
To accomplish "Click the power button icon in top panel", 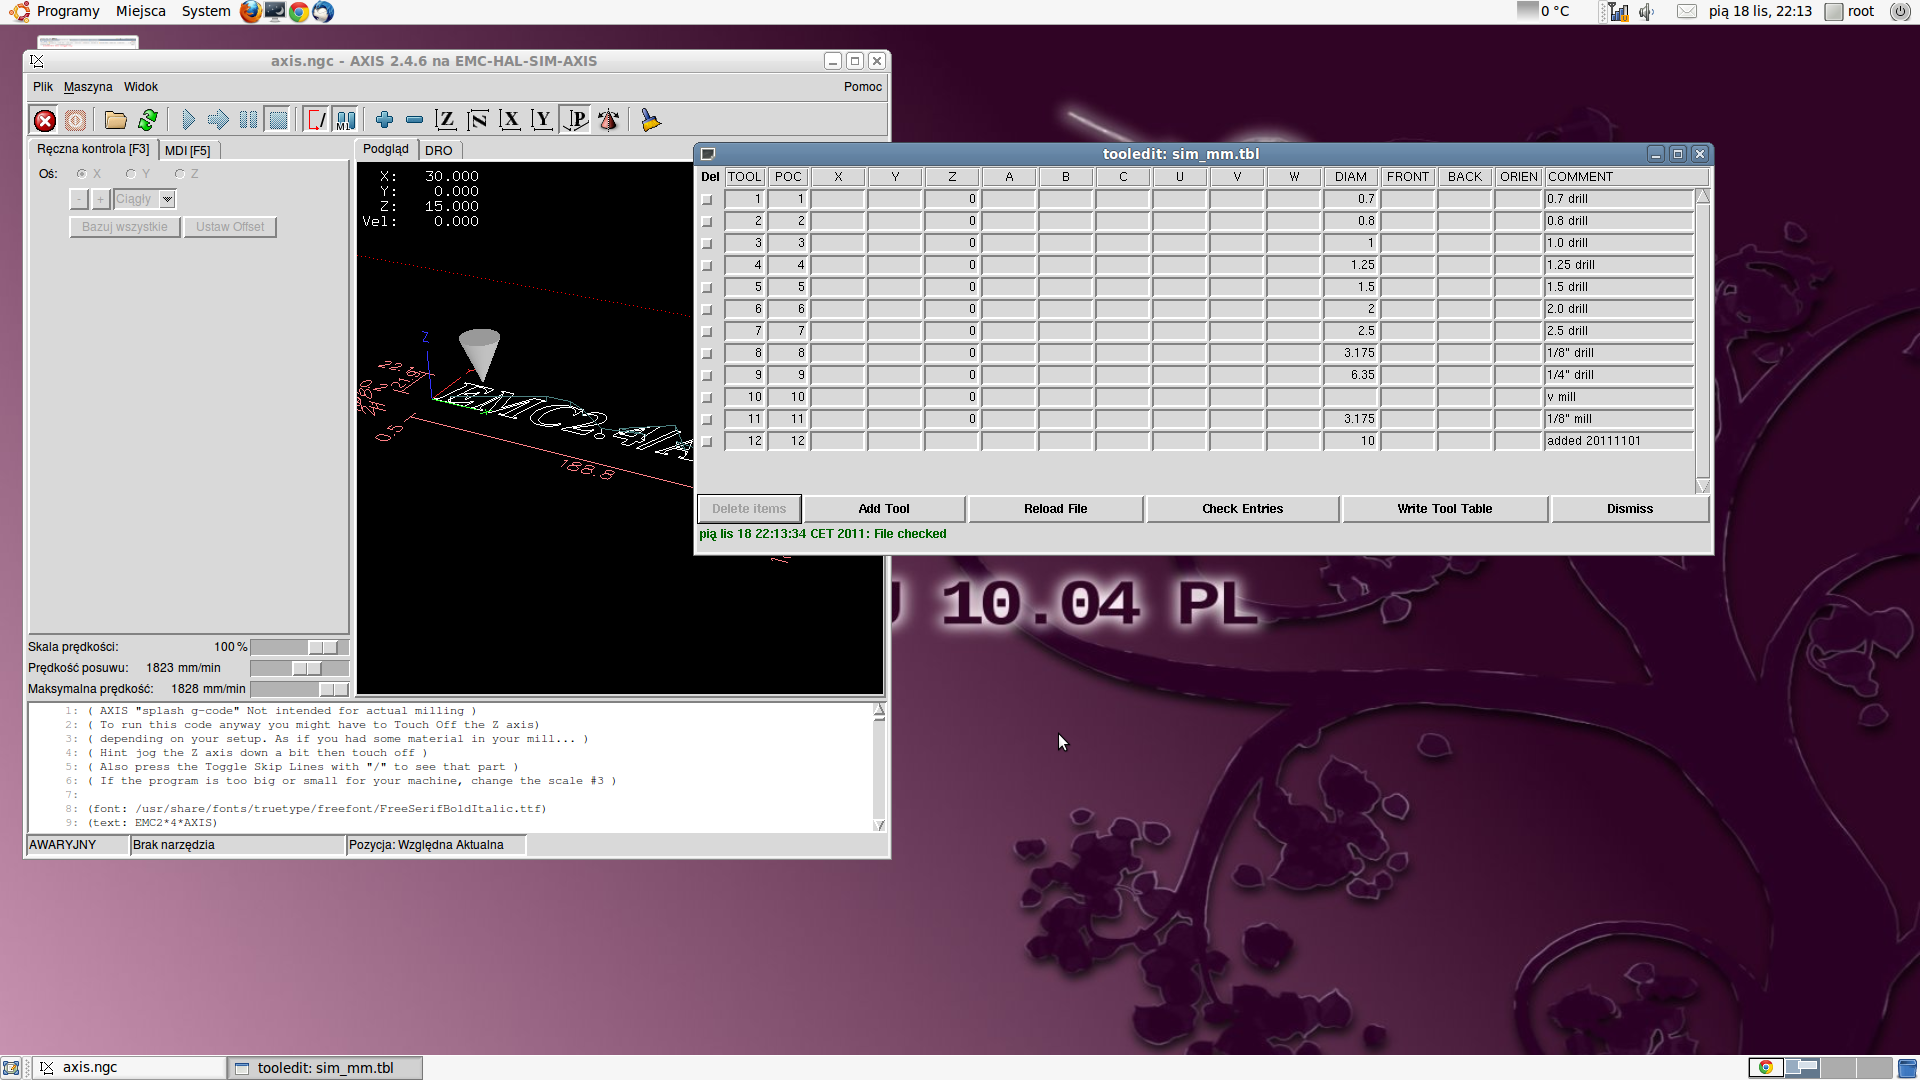I will click(x=1900, y=11).
